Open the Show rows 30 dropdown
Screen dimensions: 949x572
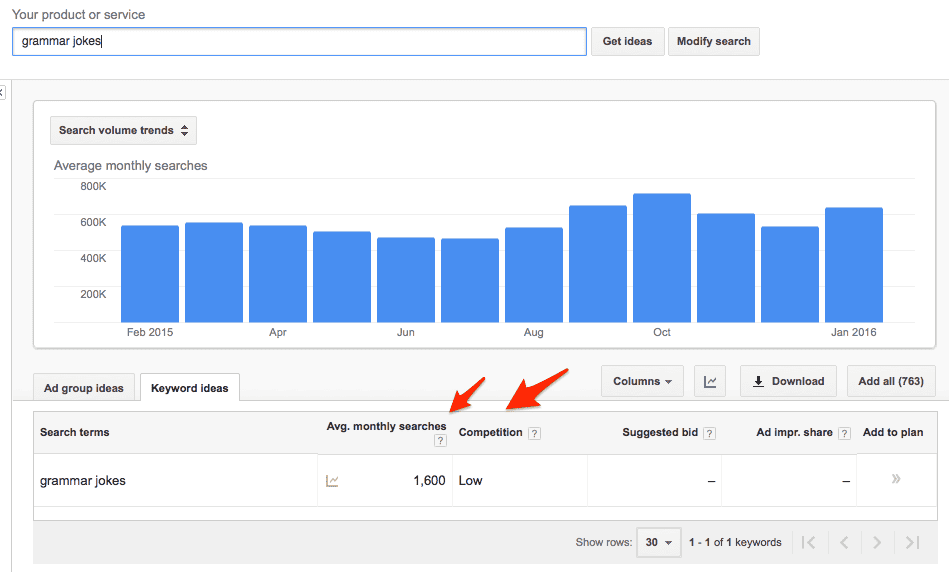[x=658, y=542]
